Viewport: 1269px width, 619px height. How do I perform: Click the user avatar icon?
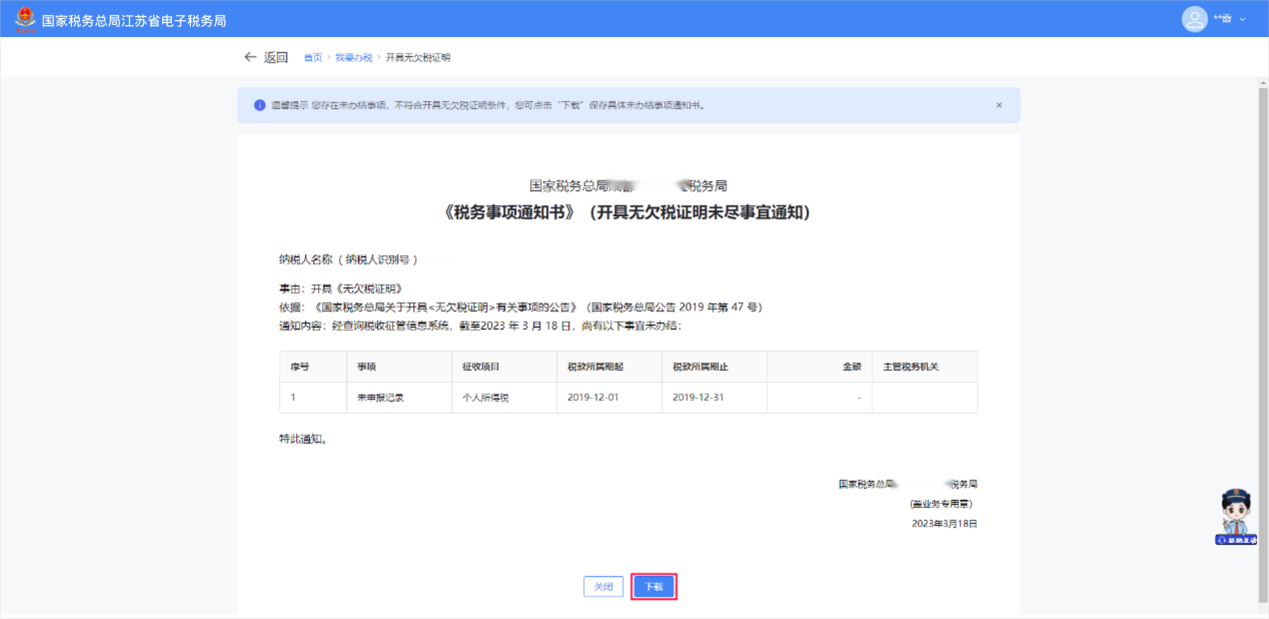coord(1194,19)
